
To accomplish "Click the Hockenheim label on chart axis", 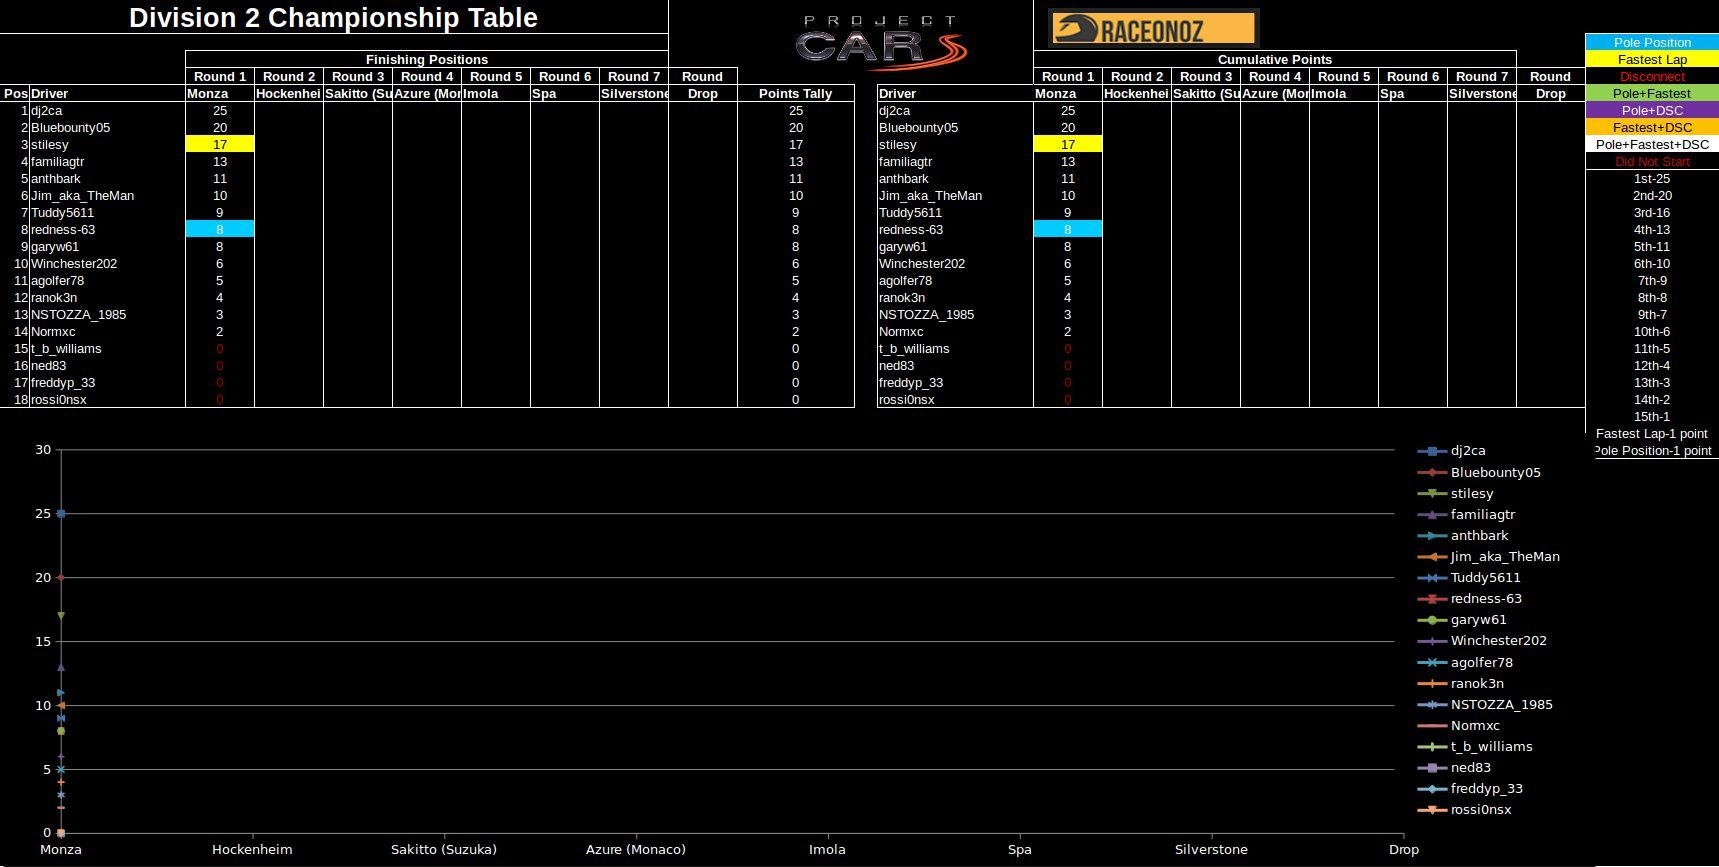I will tap(252, 849).
